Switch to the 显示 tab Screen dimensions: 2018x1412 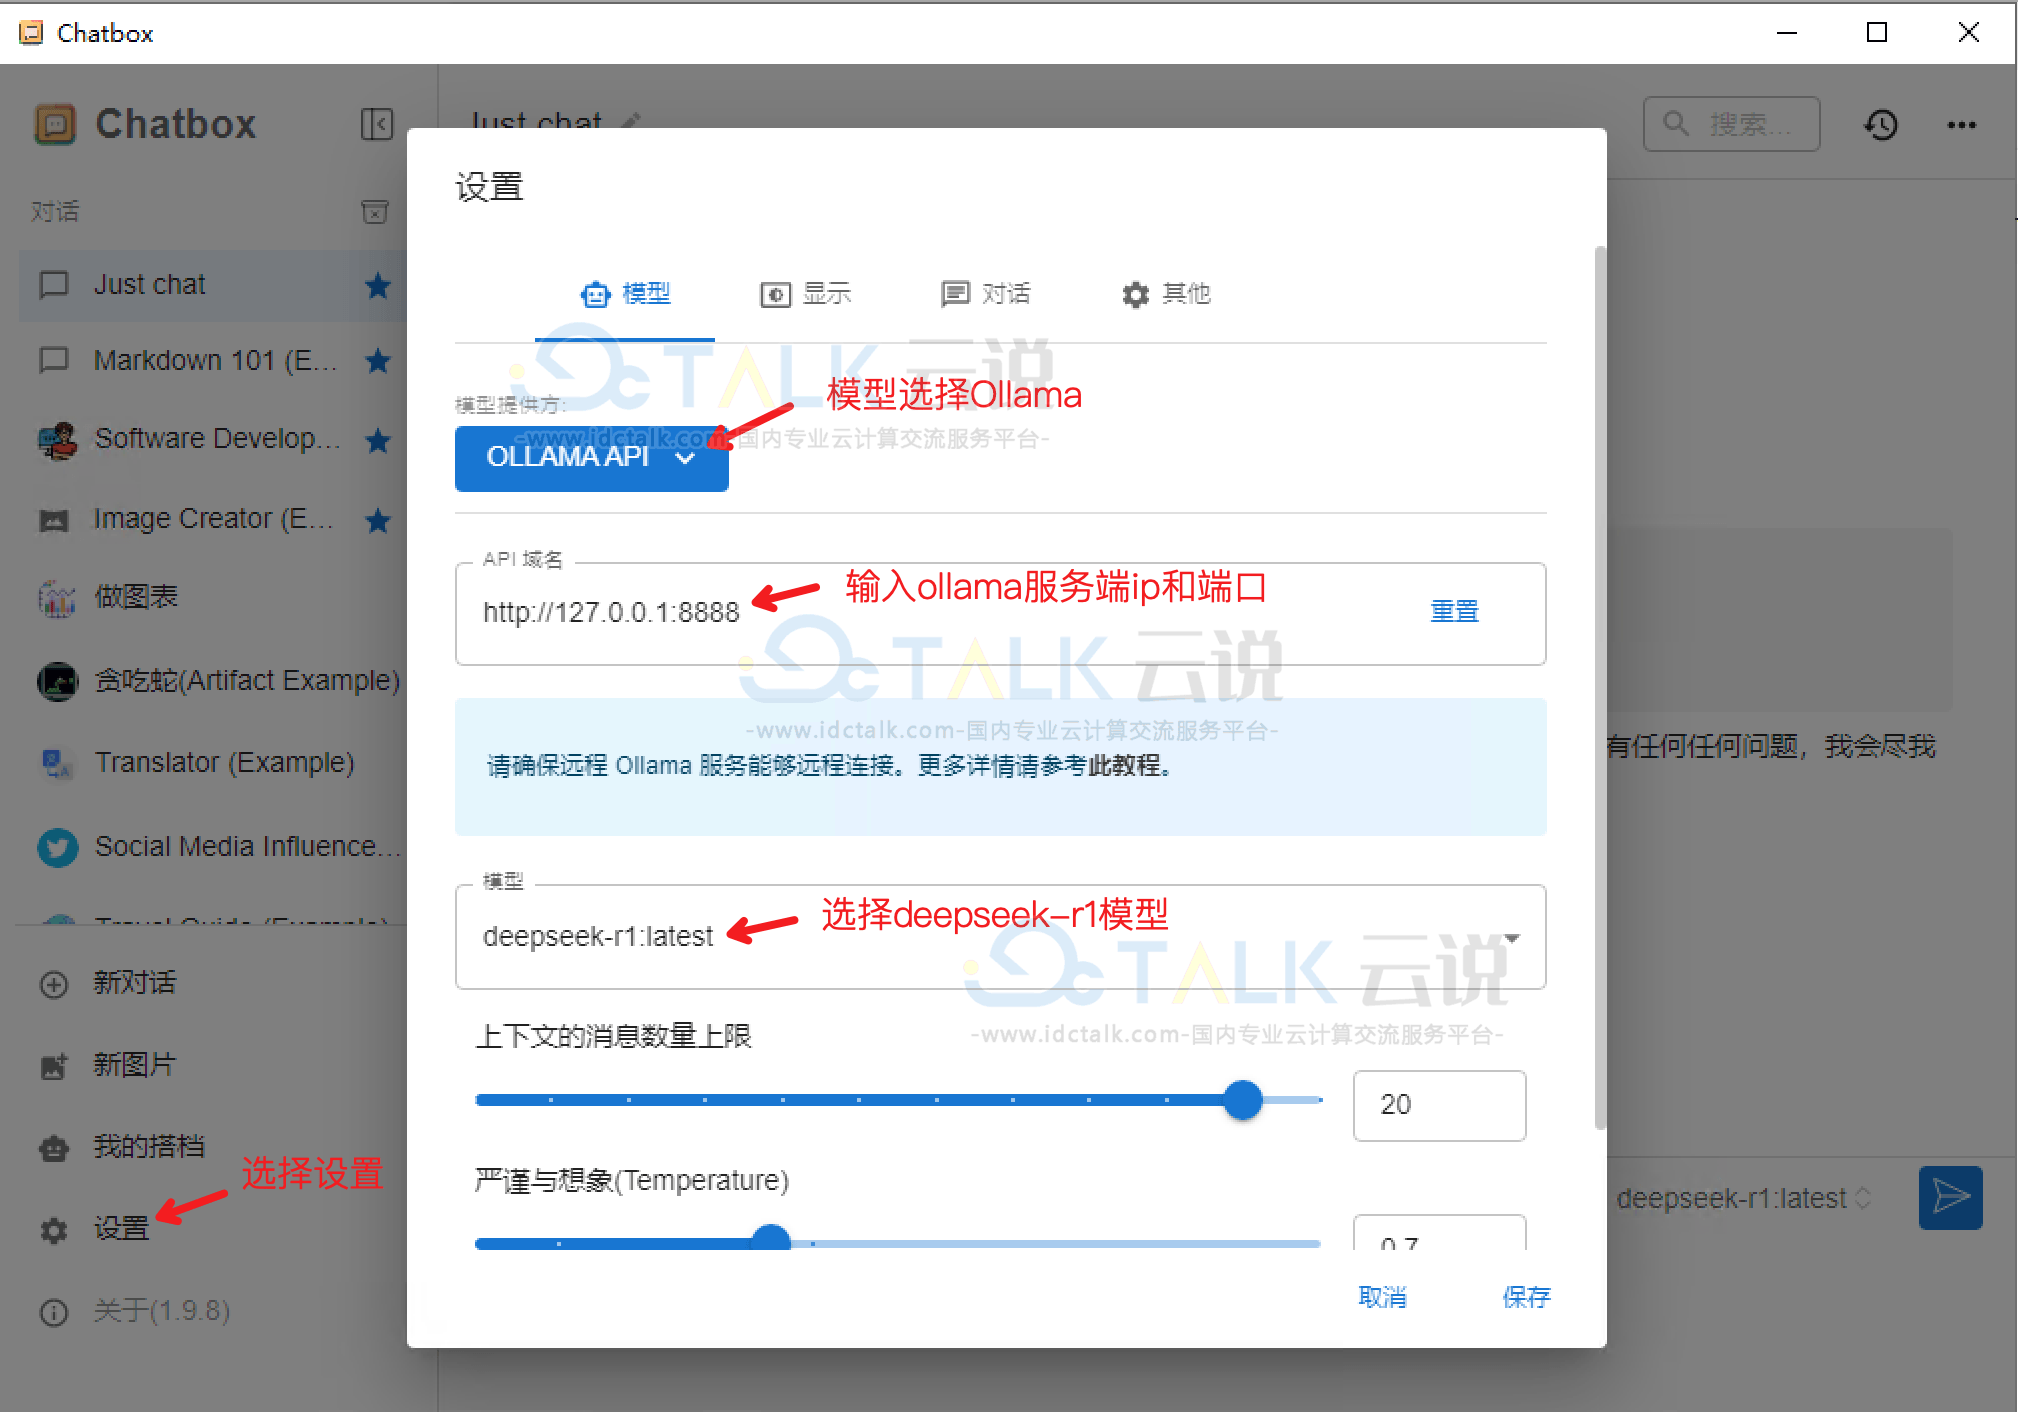(805, 294)
